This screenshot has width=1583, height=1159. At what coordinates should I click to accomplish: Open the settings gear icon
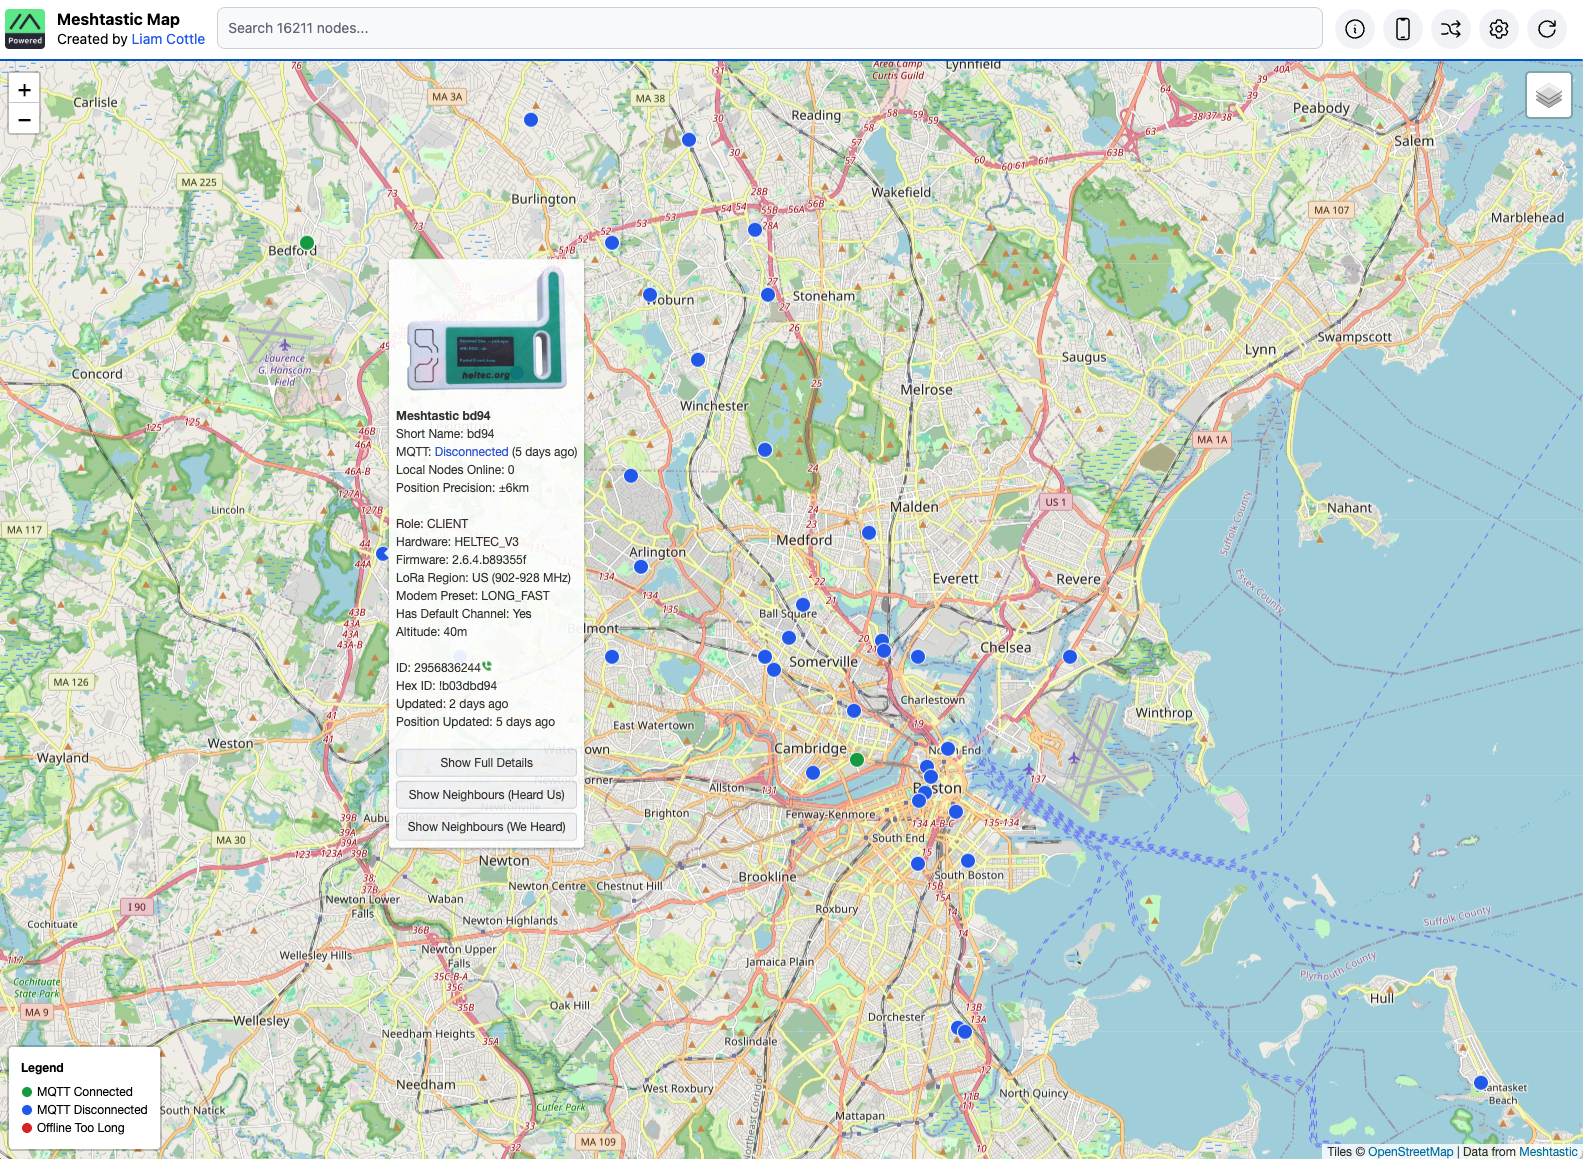[x=1499, y=29]
